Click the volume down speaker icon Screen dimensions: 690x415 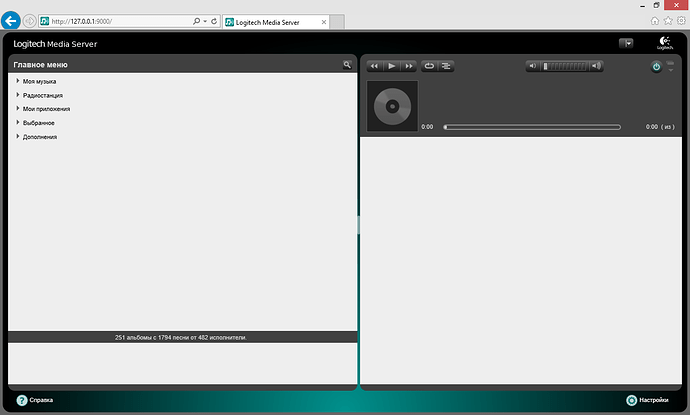point(534,66)
